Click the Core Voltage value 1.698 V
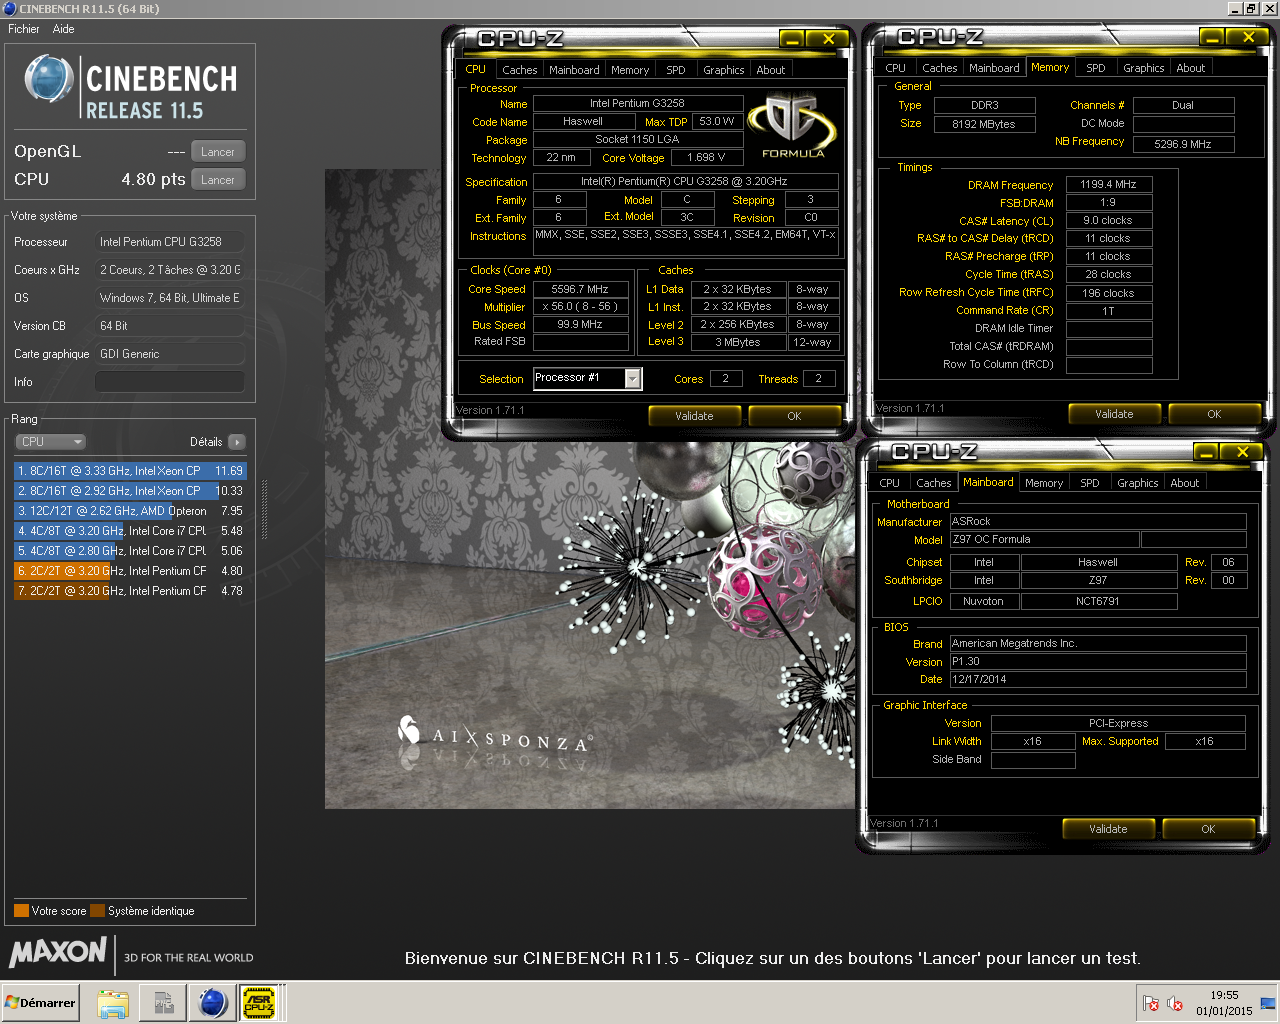Screen dimensions: 1280x1024 [706, 158]
